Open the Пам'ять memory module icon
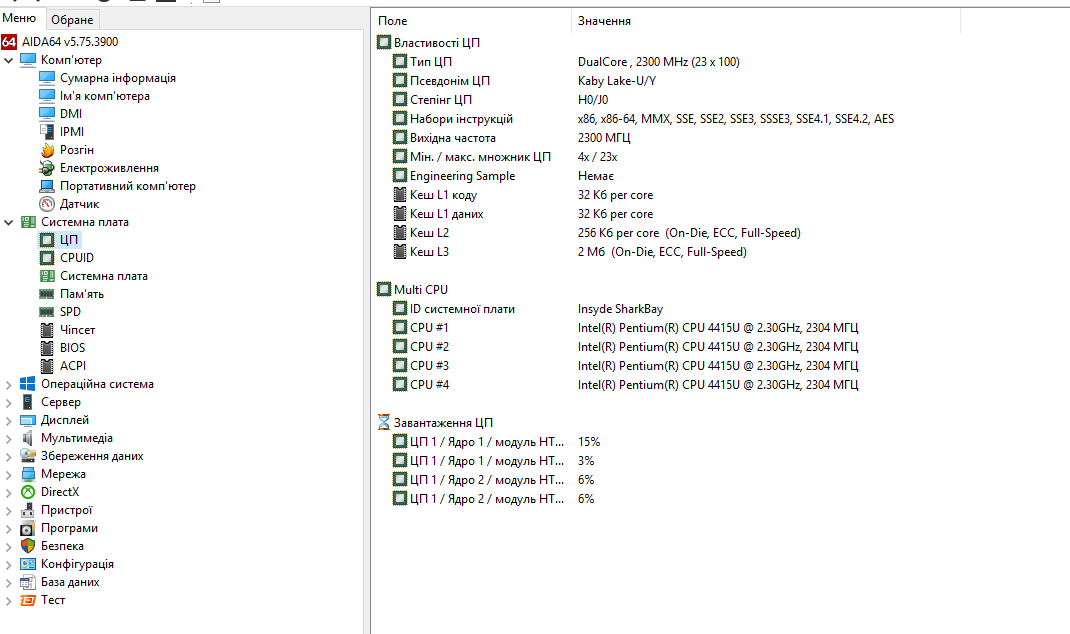Image resolution: width=1070 pixels, height=634 pixels. (47, 294)
